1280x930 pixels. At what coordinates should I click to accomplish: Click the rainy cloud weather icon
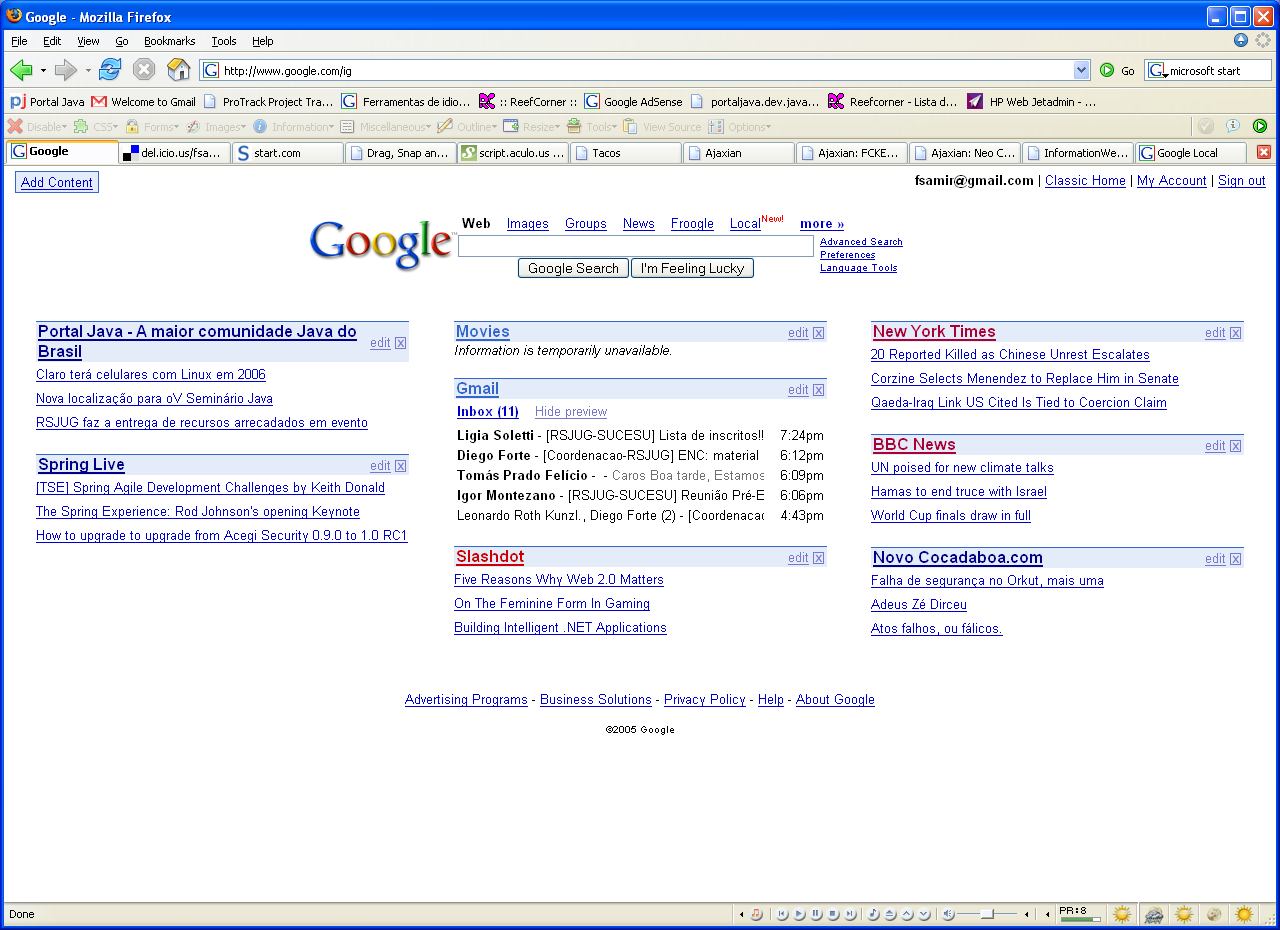pos(1153,914)
